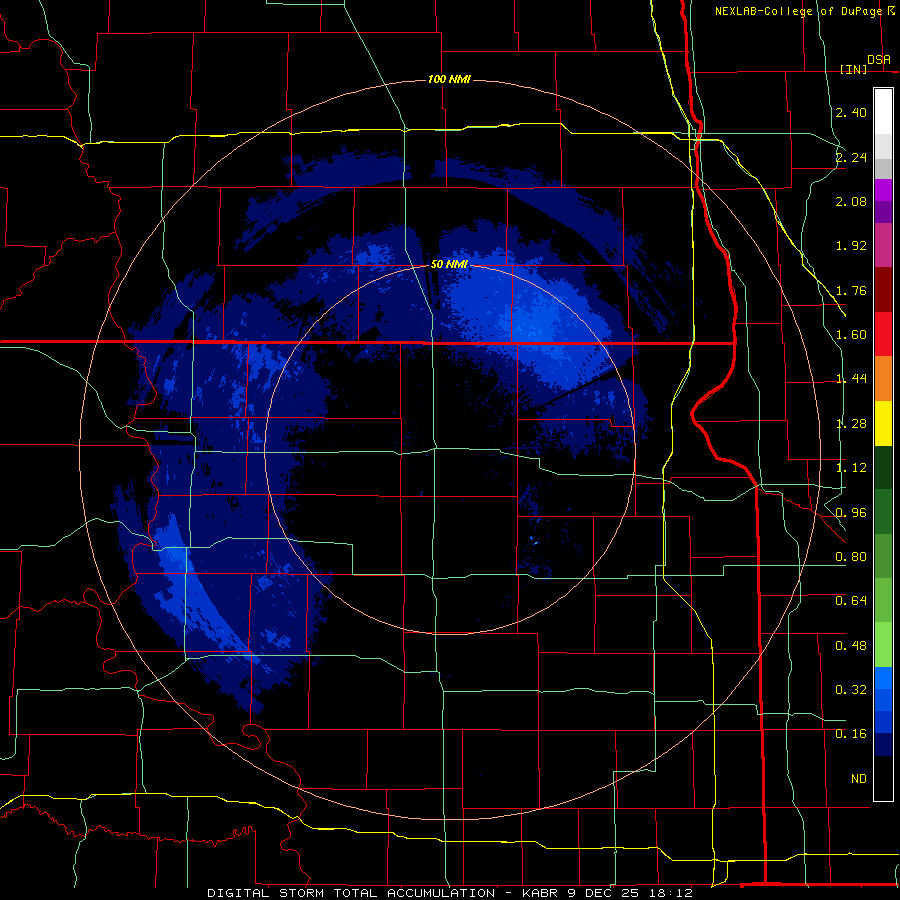Click the 18:12 timestamp
The width and height of the screenshot is (900, 900).
point(672,893)
